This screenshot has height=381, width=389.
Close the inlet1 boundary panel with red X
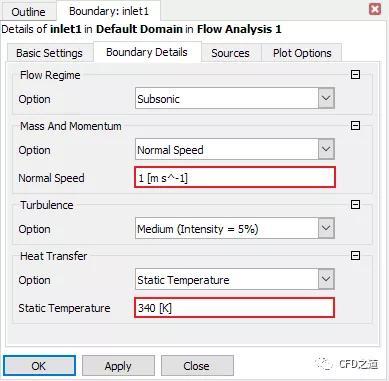375,9
